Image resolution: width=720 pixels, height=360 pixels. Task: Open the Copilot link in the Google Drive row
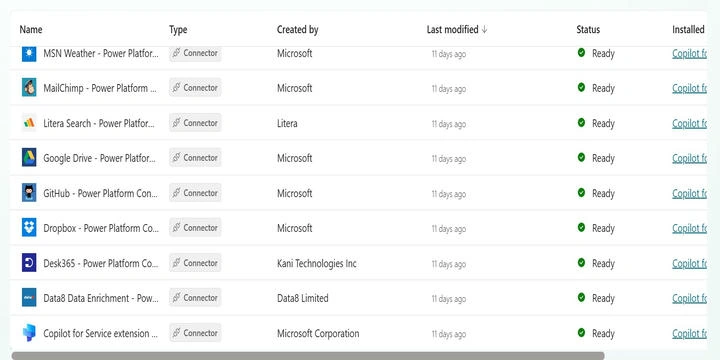[689, 158]
